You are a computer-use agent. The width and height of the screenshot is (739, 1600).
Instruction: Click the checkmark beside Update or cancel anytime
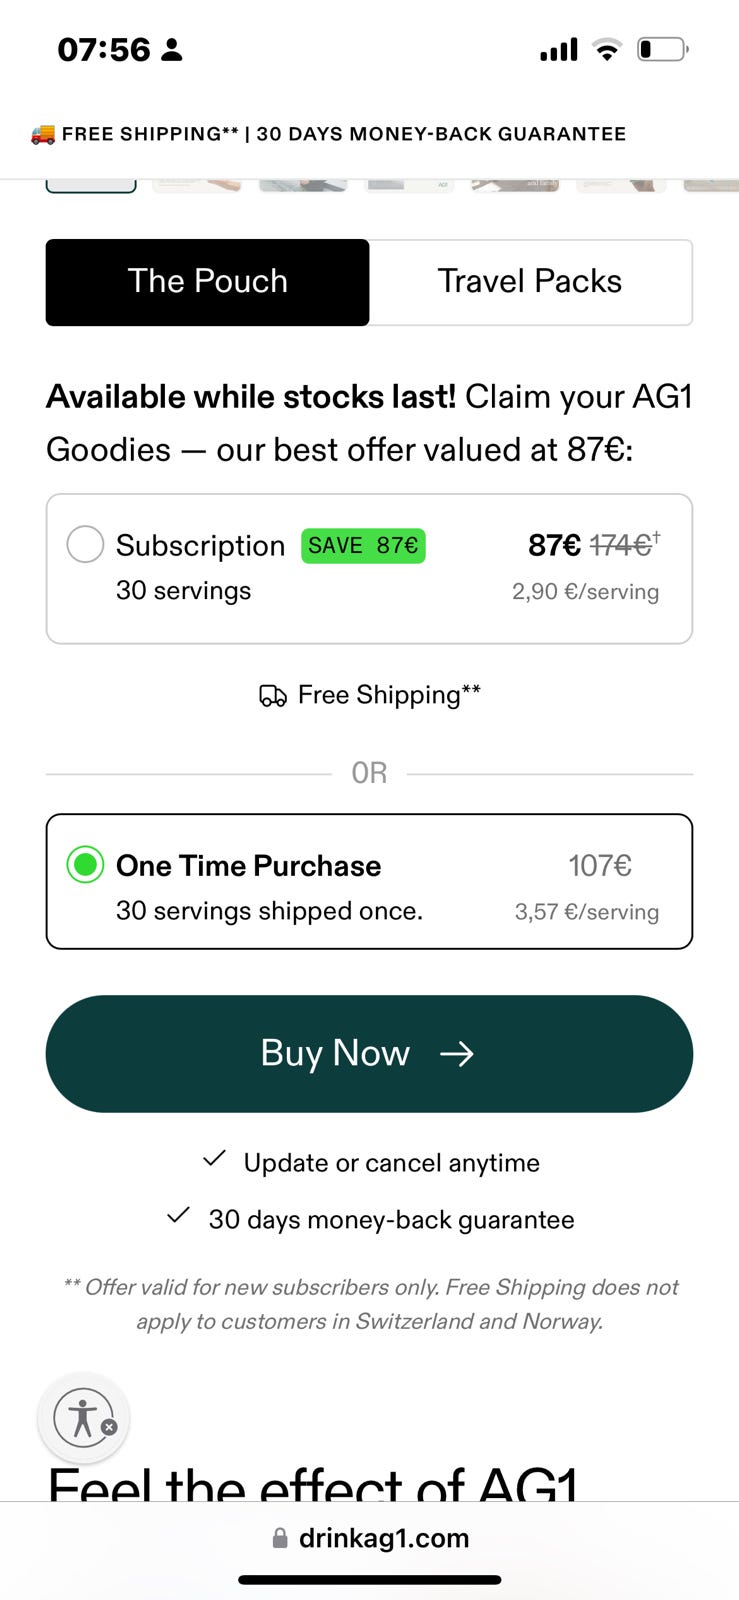(x=214, y=1160)
